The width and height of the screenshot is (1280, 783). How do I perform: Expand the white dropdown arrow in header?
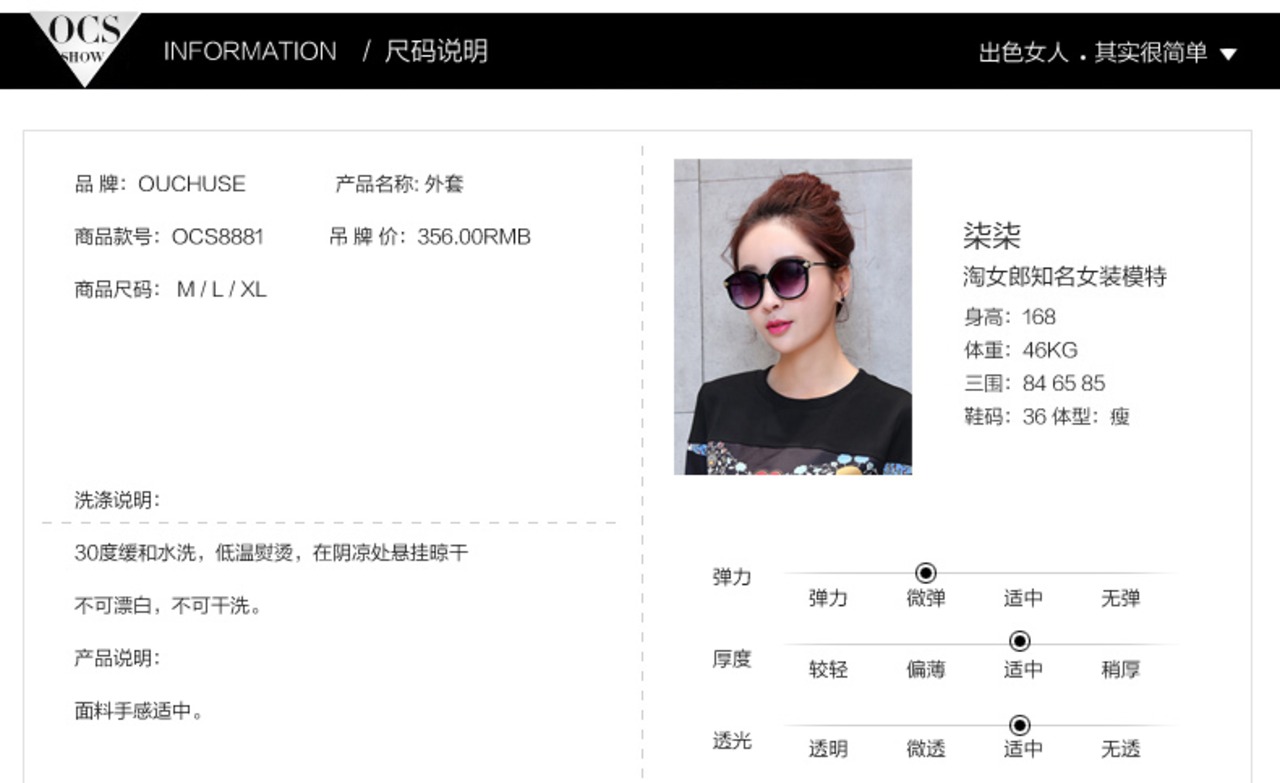tap(1228, 54)
